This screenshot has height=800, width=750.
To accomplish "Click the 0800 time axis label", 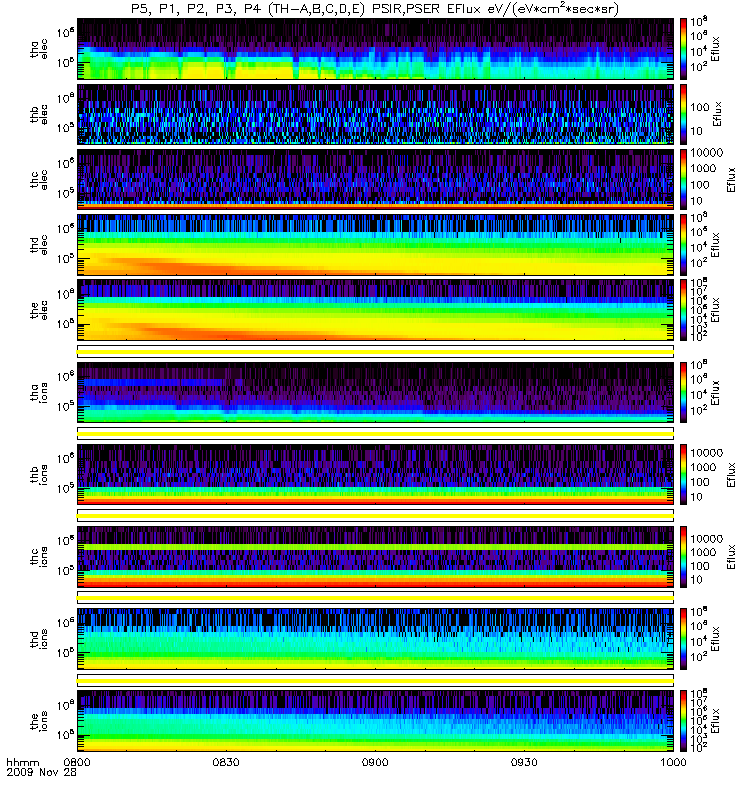I will pyautogui.click(x=77, y=762).
